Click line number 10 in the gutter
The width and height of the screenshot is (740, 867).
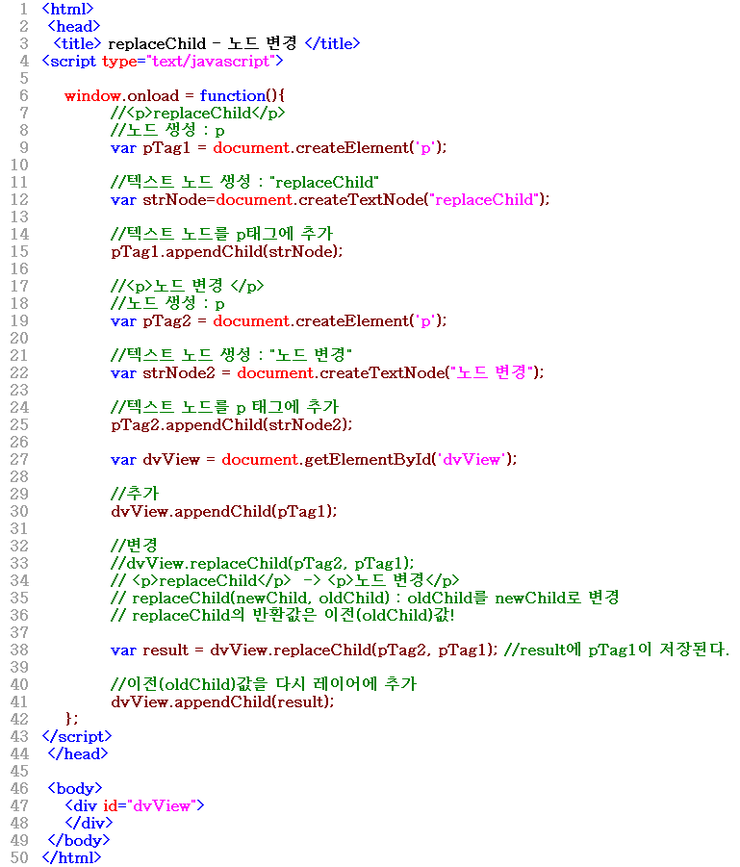(x=19, y=165)
